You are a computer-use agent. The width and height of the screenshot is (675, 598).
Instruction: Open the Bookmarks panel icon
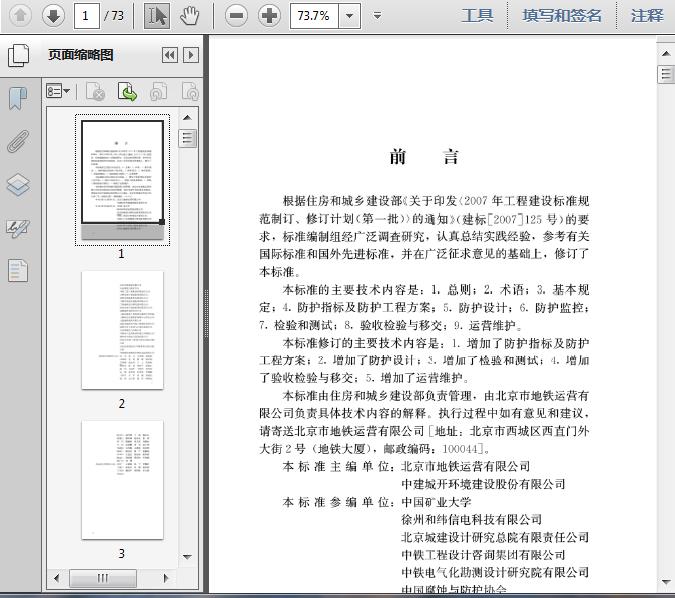tap(18, 98)
